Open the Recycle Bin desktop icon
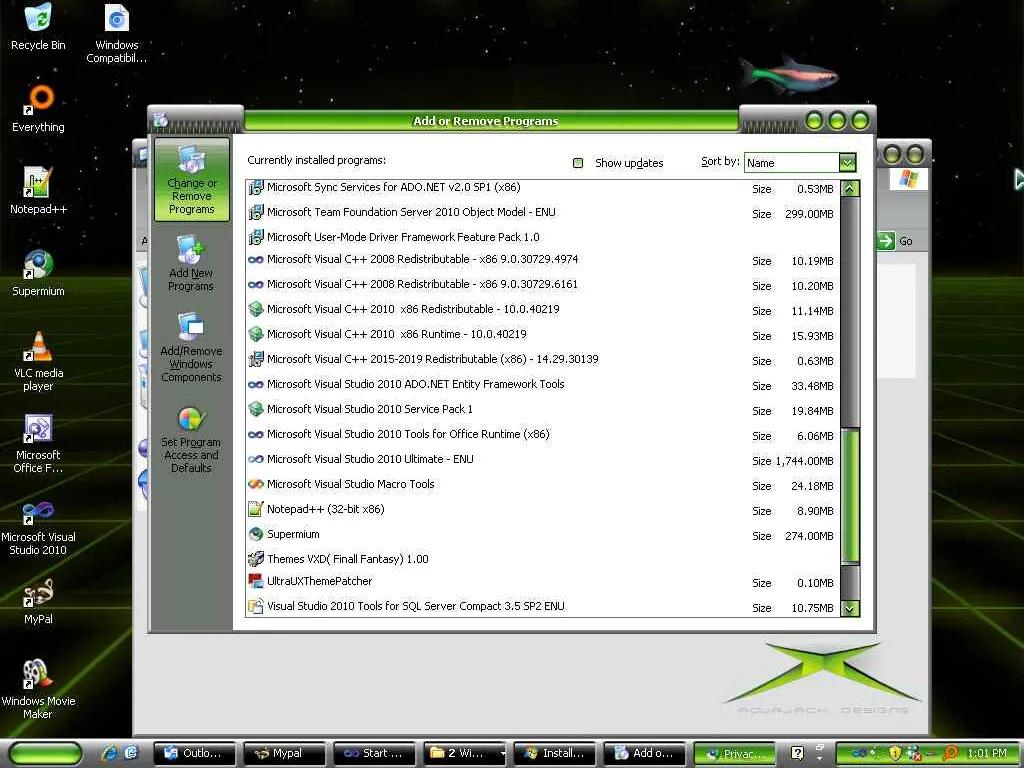1024x768 pixels. 38,27
